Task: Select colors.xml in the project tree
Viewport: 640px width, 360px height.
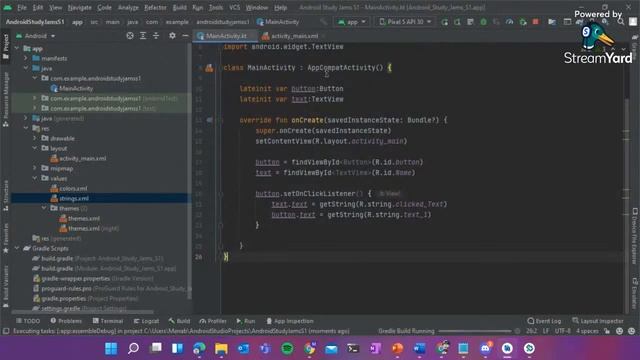Action: coord(73,189)
